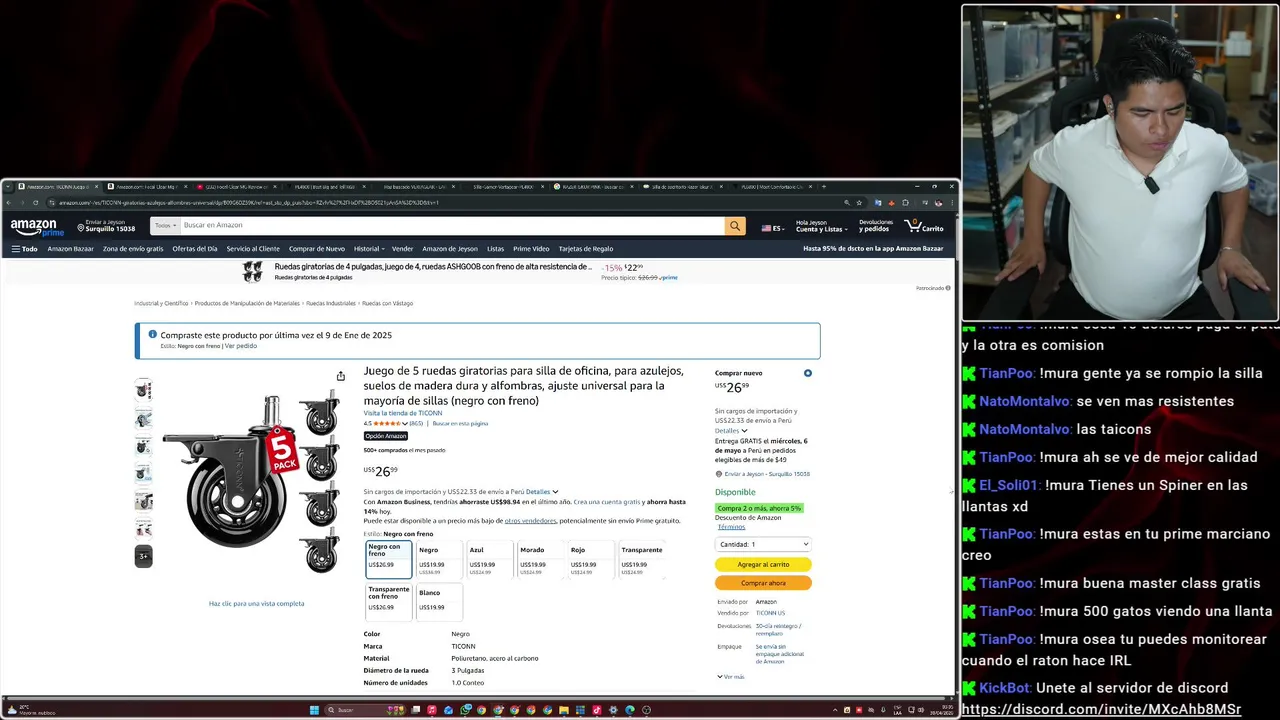
Task: Open the Cantidad quantity dropdown
Action: click(763, 544)
